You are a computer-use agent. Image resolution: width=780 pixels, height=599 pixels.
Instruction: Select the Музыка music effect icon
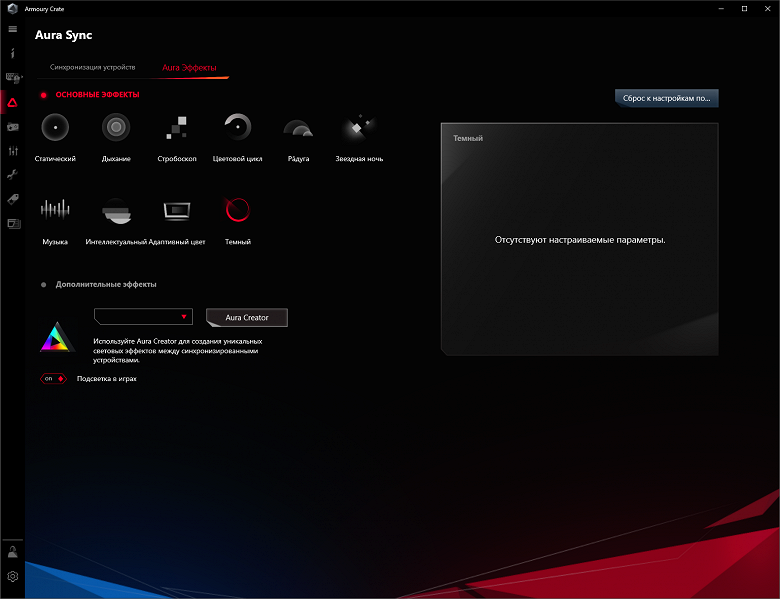[x=55, y=209]
